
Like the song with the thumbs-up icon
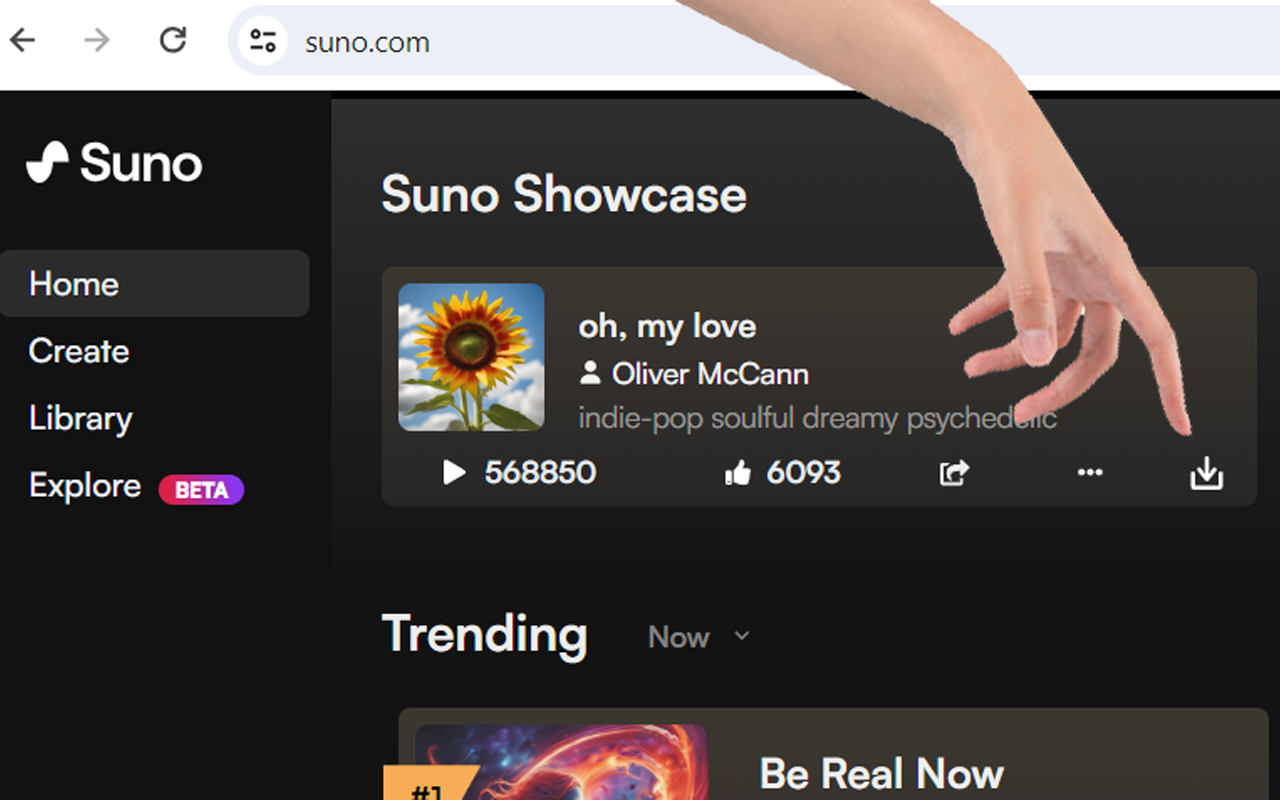tap(738, 473)
